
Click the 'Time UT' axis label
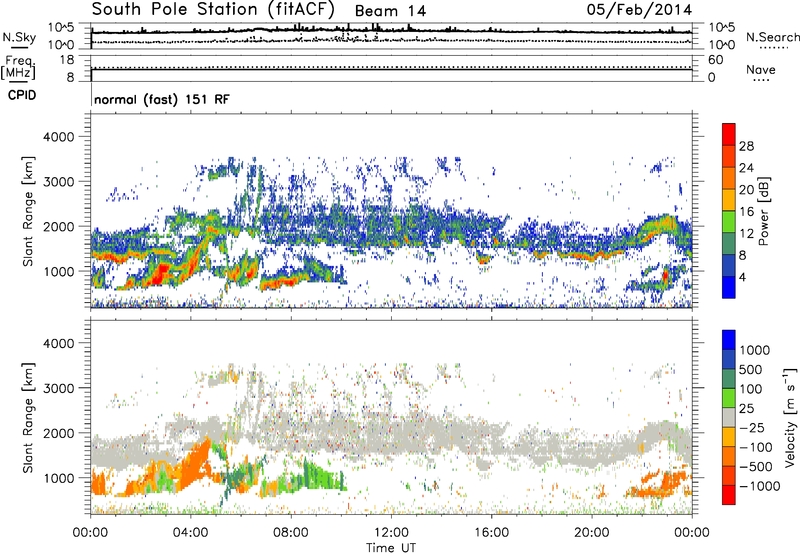coord(391,548)
